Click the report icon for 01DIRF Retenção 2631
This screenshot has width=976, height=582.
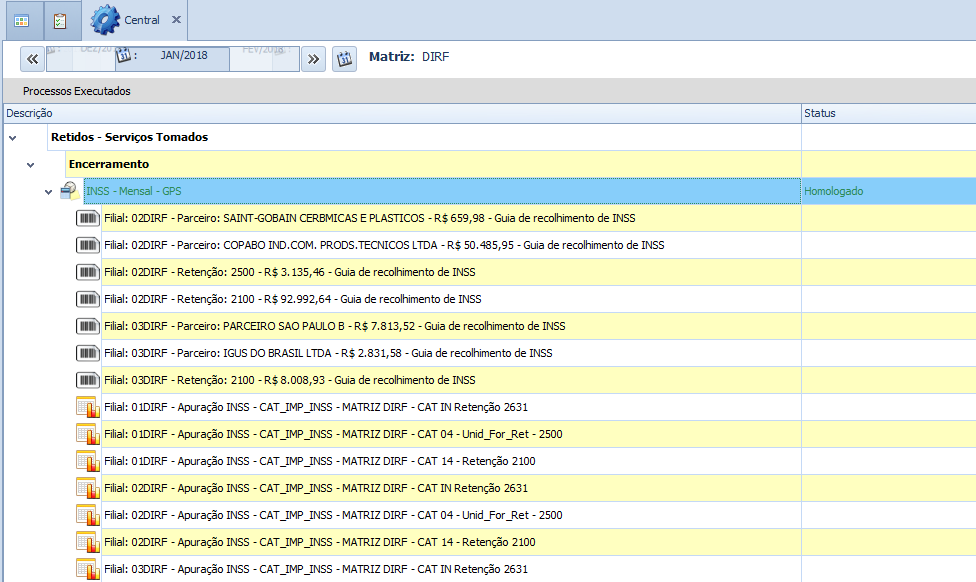(x=88, y=407)
